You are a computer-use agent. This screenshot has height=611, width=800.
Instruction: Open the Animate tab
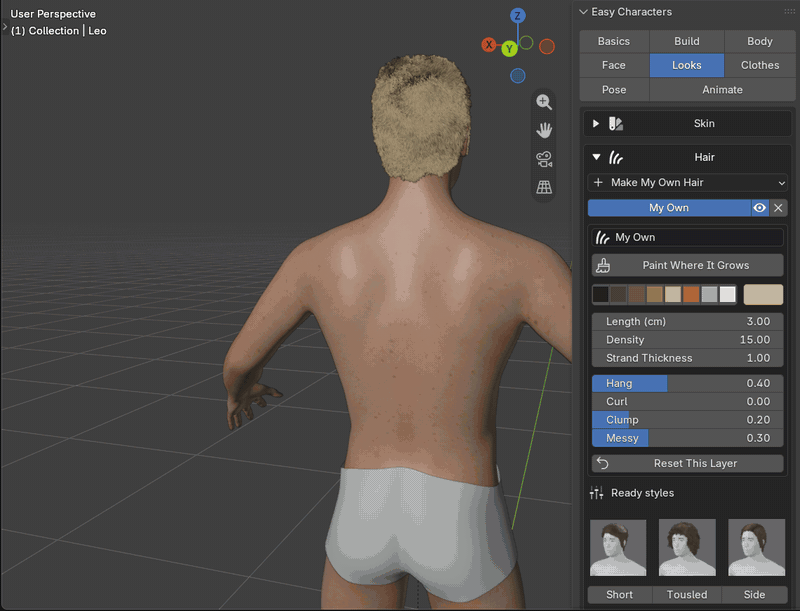(x=722, y=90)
